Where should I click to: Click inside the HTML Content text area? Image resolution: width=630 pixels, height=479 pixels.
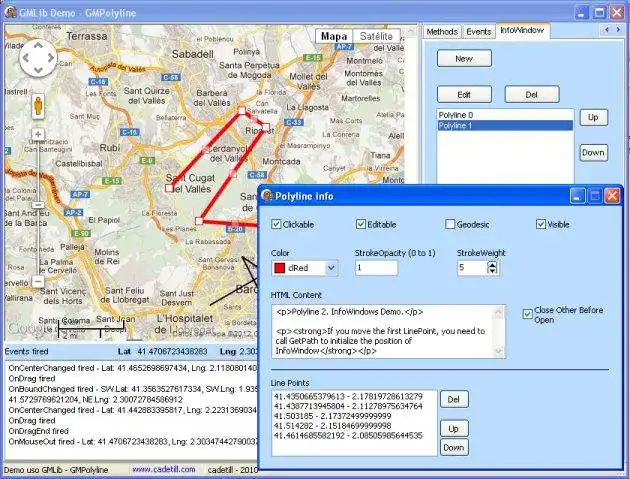click(383, 331)
